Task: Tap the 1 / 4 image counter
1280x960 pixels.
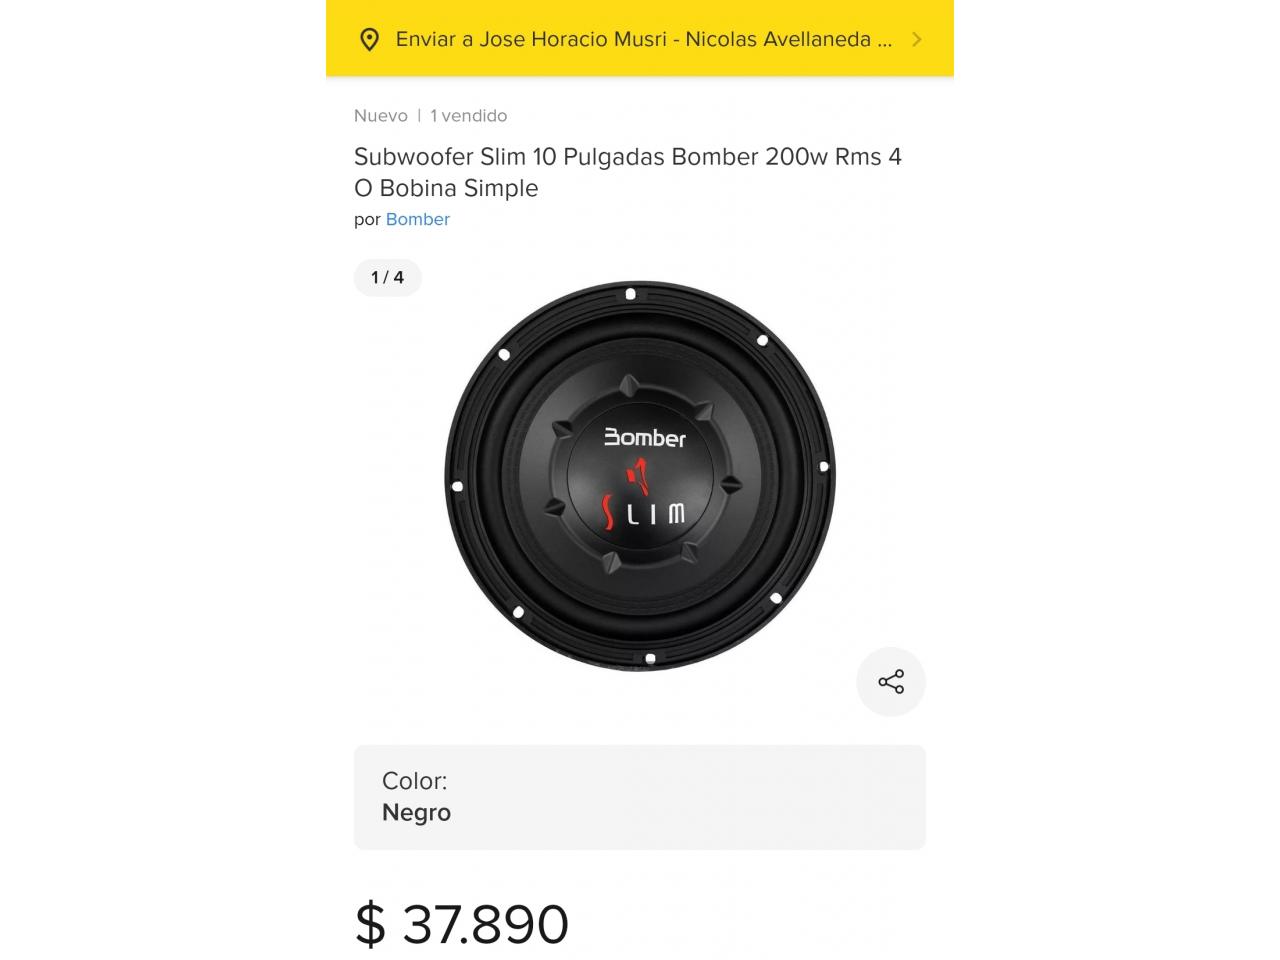Action: pyautogui.click(x=388, y=278)
